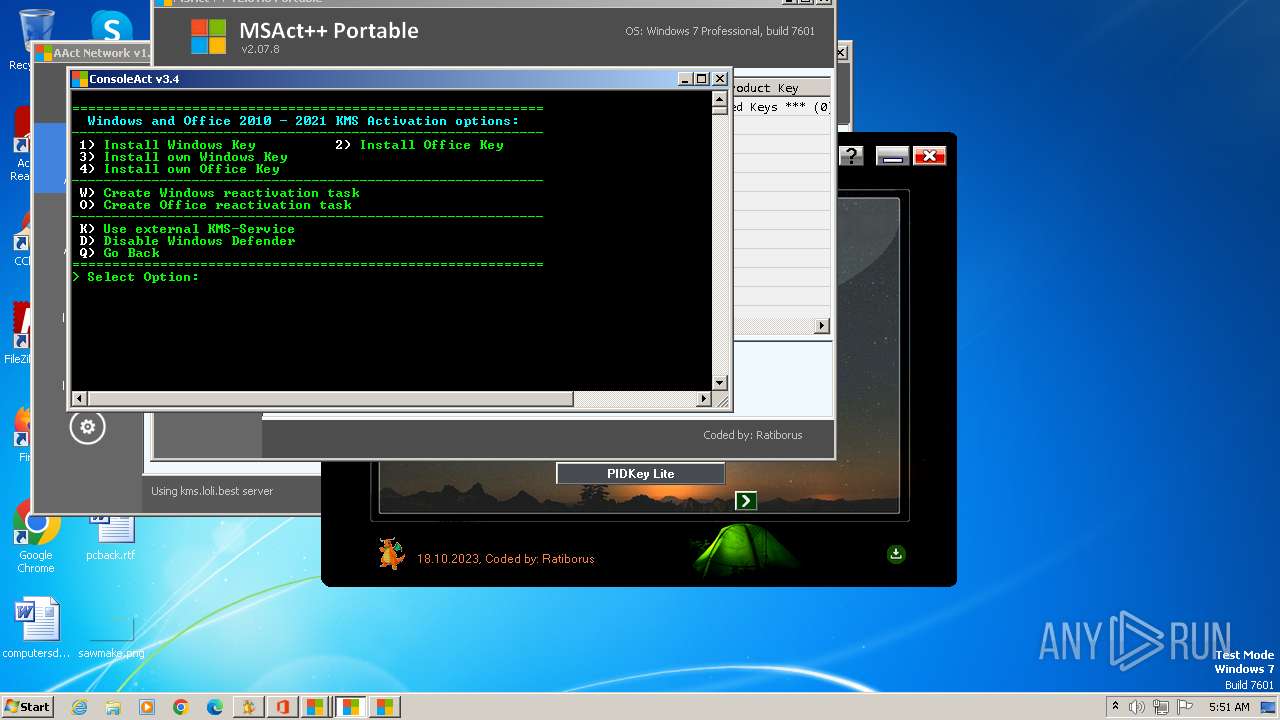Click 'Create Office reactivation task' text
The image size is (1280, 720).
pos(227,205)
